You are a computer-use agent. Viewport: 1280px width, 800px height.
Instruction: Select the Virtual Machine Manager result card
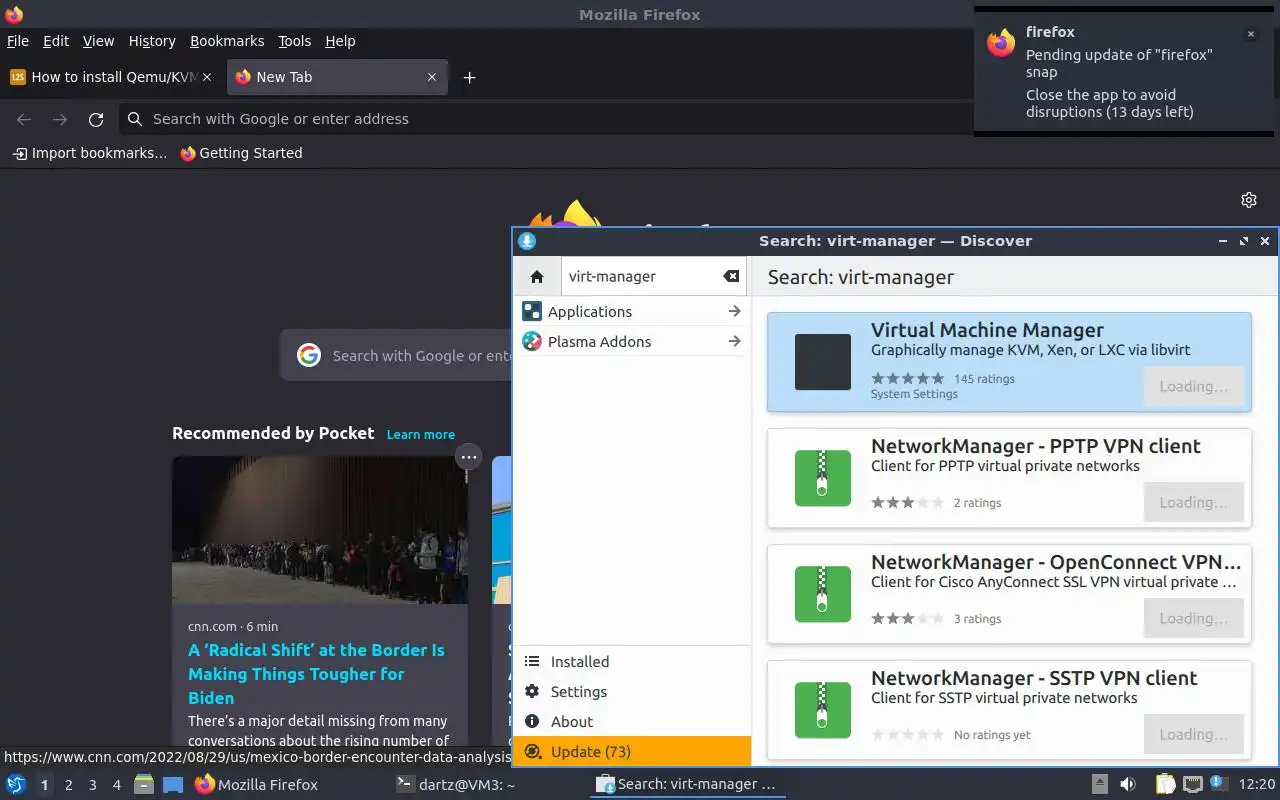1009,362
